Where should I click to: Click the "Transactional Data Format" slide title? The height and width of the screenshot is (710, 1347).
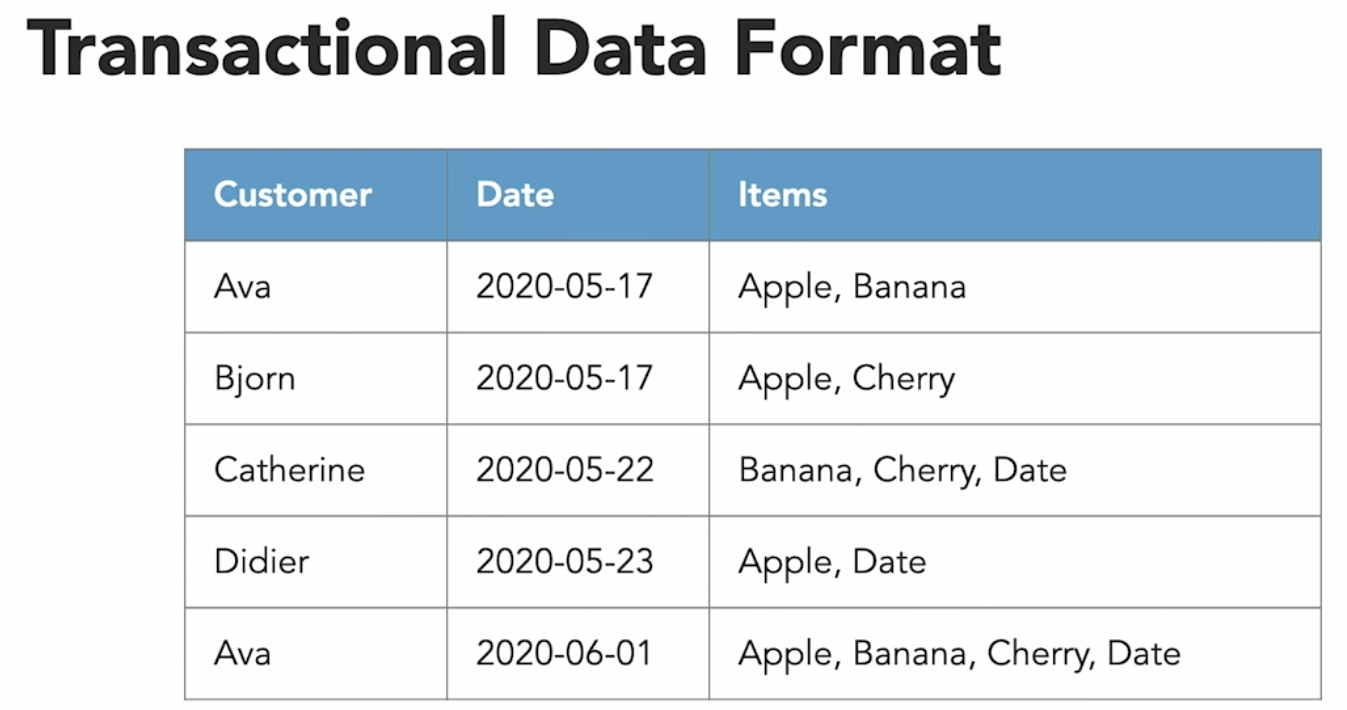513,48
